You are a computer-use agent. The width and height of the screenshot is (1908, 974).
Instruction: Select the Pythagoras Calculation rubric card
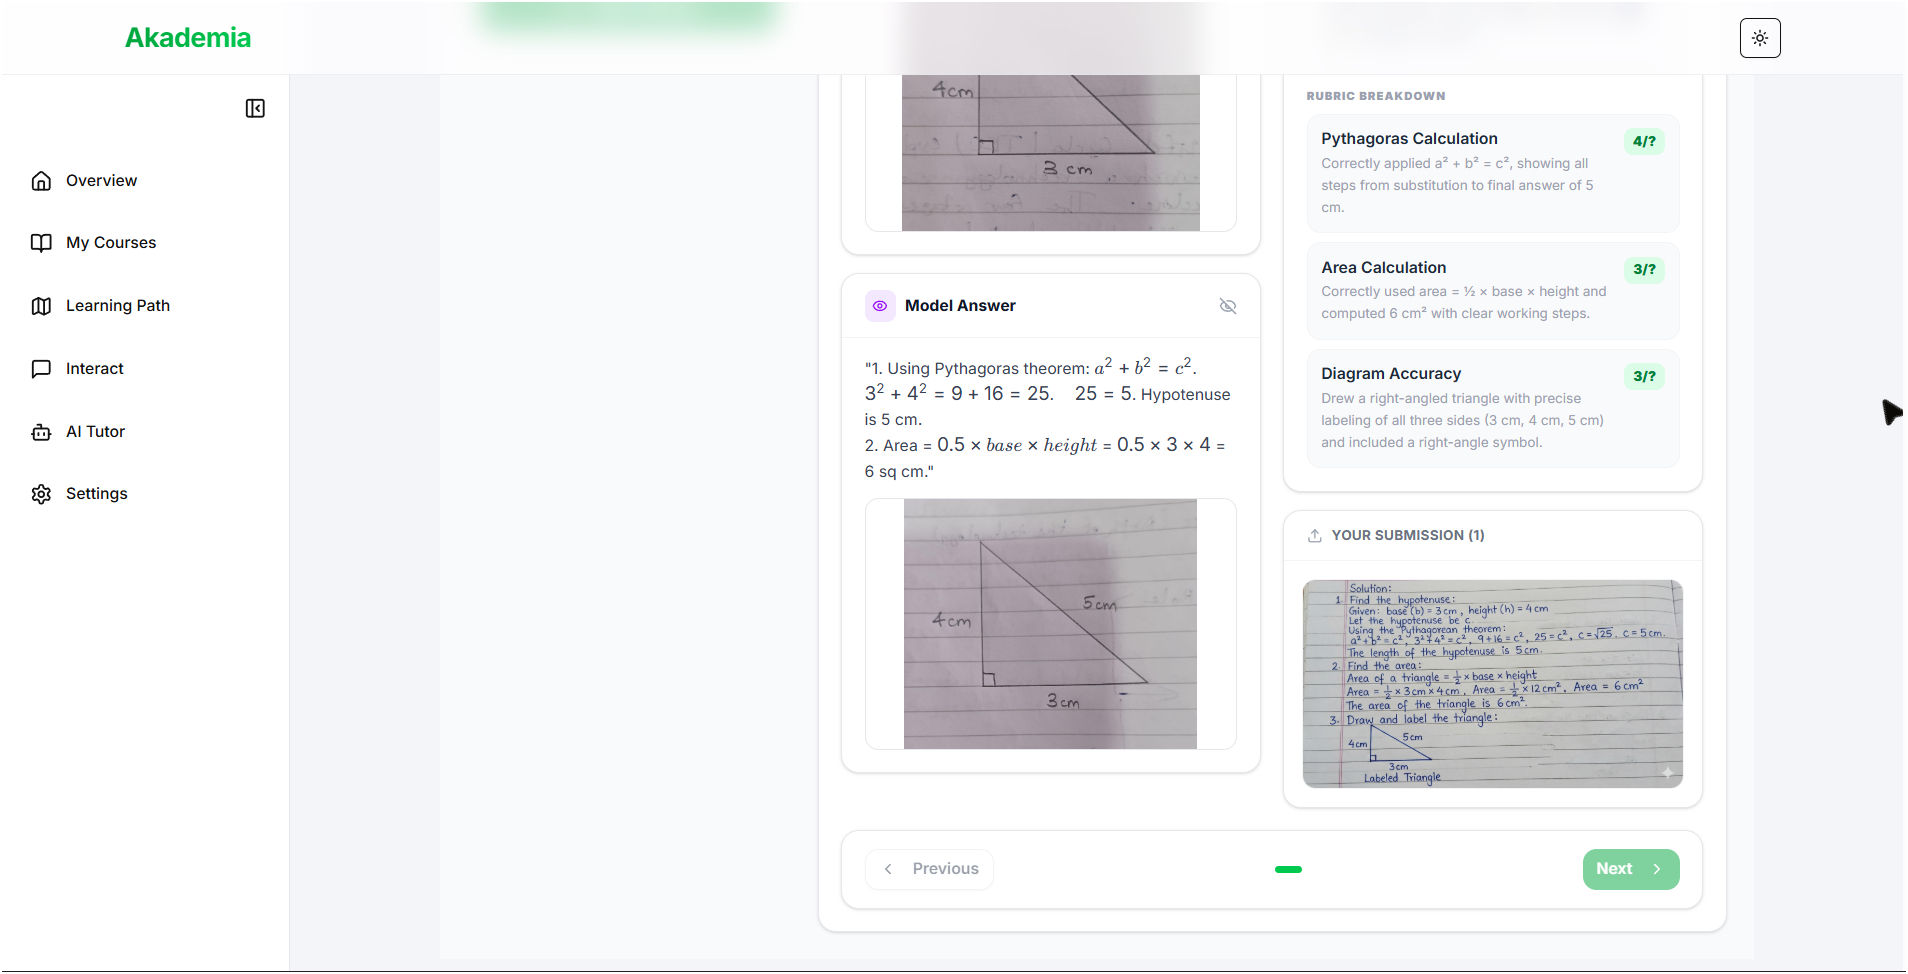(x=1492, y=173)
